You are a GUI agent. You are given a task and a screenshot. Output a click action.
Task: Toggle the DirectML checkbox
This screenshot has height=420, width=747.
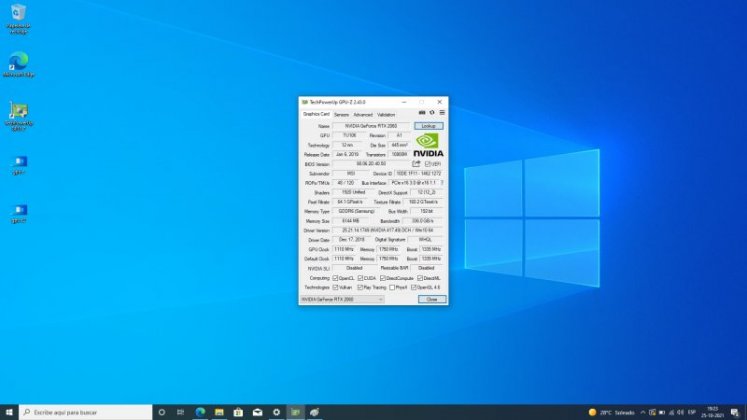click(420, 278)
